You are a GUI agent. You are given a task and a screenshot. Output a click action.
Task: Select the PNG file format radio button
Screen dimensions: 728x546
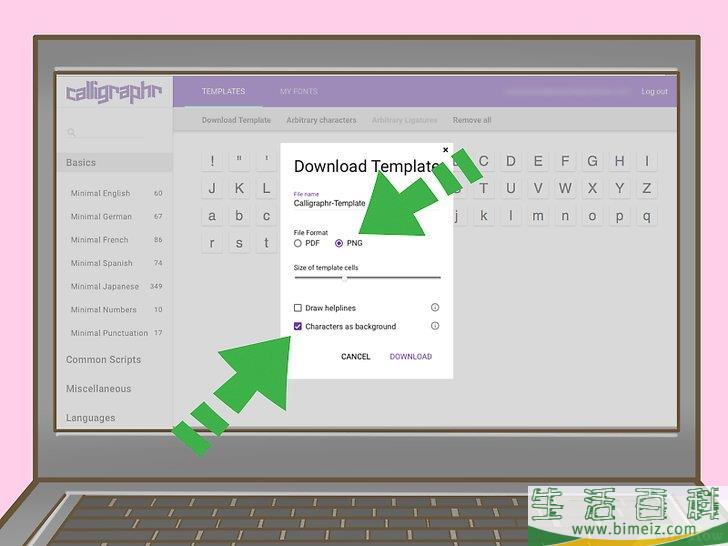click(339, 243)
